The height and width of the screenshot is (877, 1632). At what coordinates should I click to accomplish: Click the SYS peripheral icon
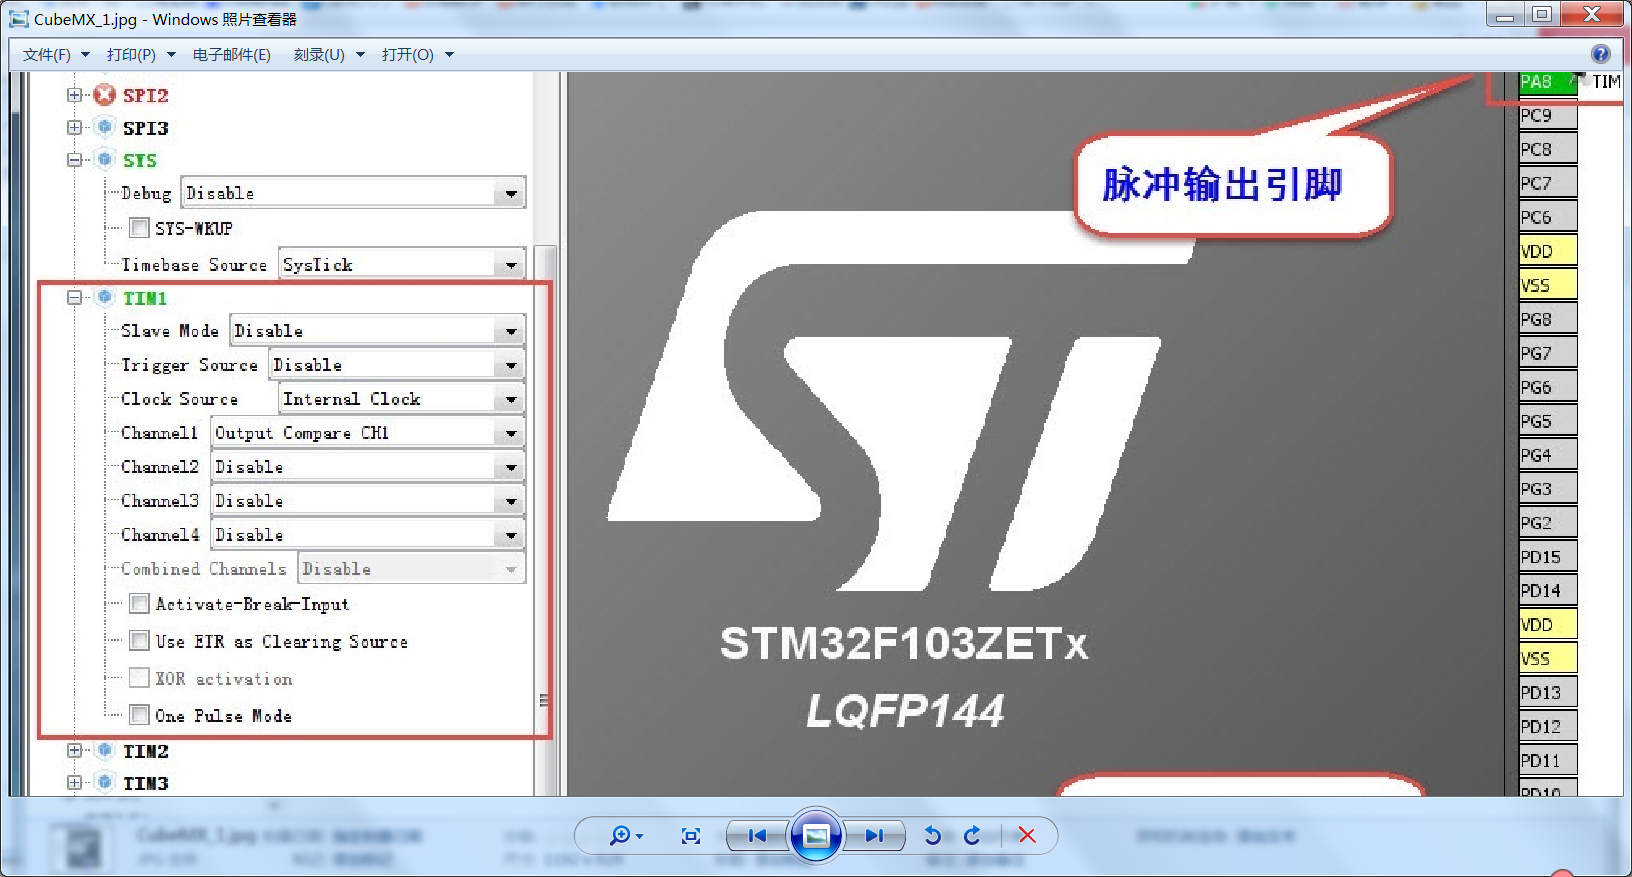pos(105,159)
